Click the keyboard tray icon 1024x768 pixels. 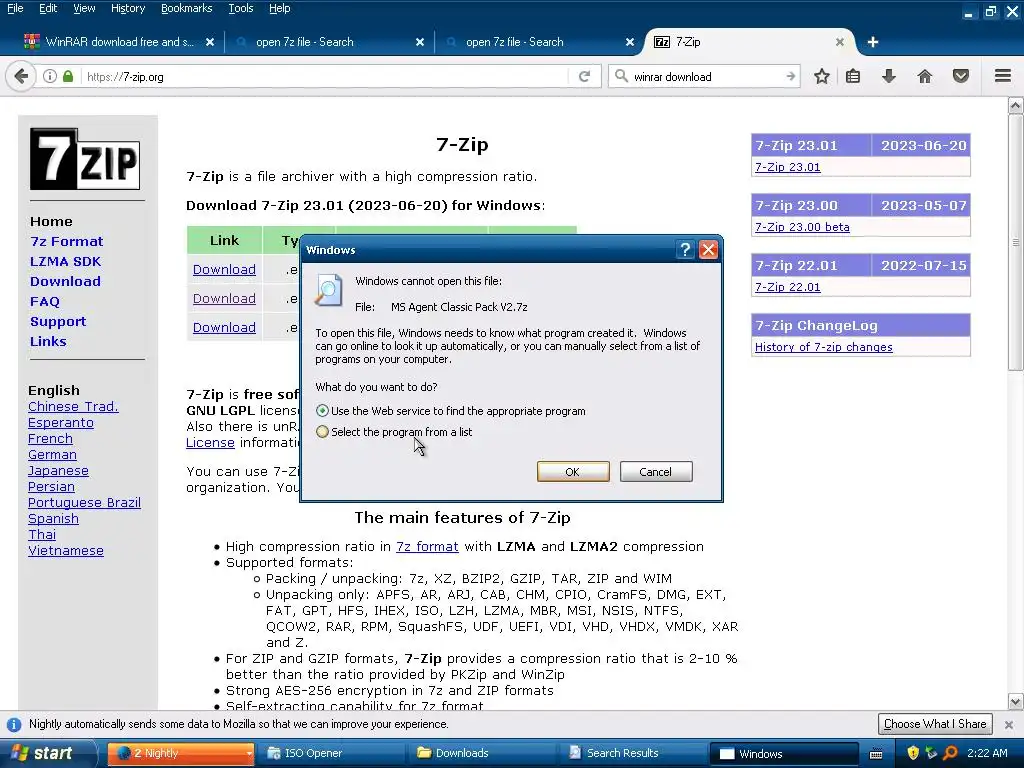click(876, 754)
